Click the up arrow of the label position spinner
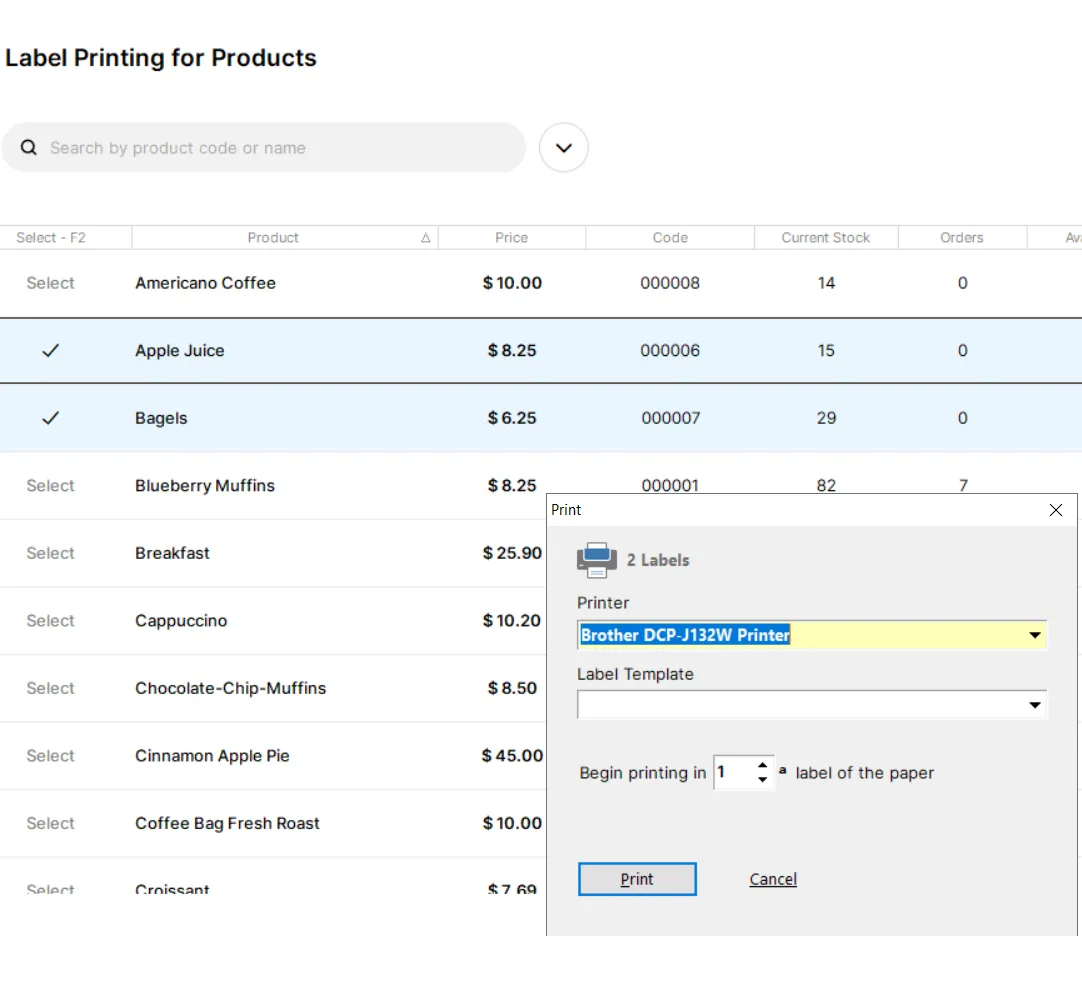The image size is (1082, 995). pos(762,766)
